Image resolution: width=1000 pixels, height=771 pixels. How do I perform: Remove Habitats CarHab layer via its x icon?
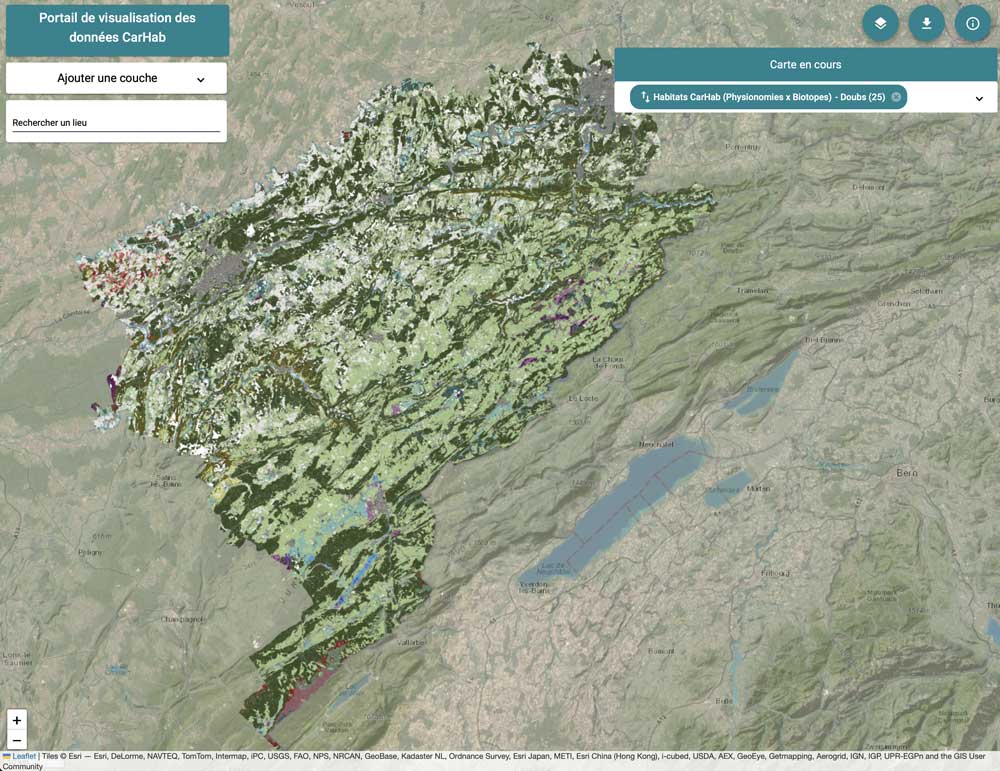(x=896, y=97)
